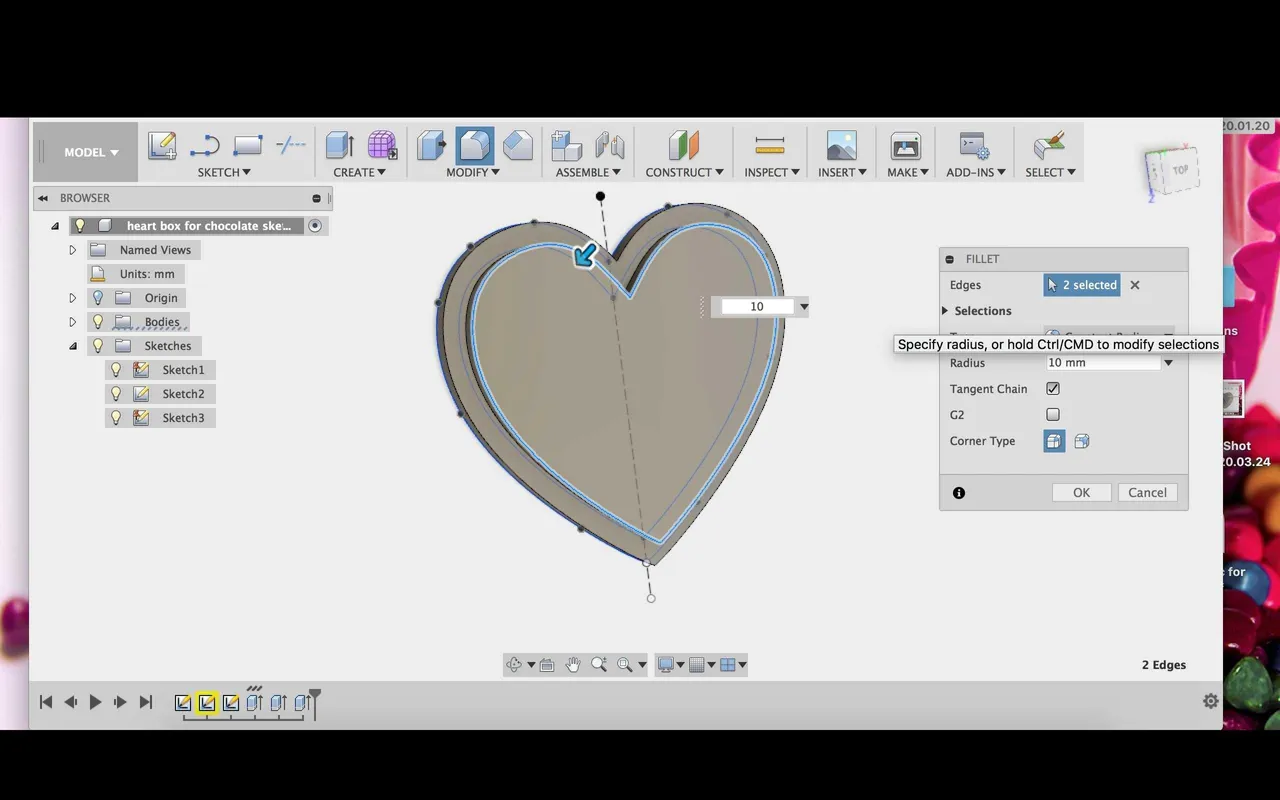Toggle visibility bulb for Sketch3
This screenshot has width=1280, height=800.
(116, 418)
